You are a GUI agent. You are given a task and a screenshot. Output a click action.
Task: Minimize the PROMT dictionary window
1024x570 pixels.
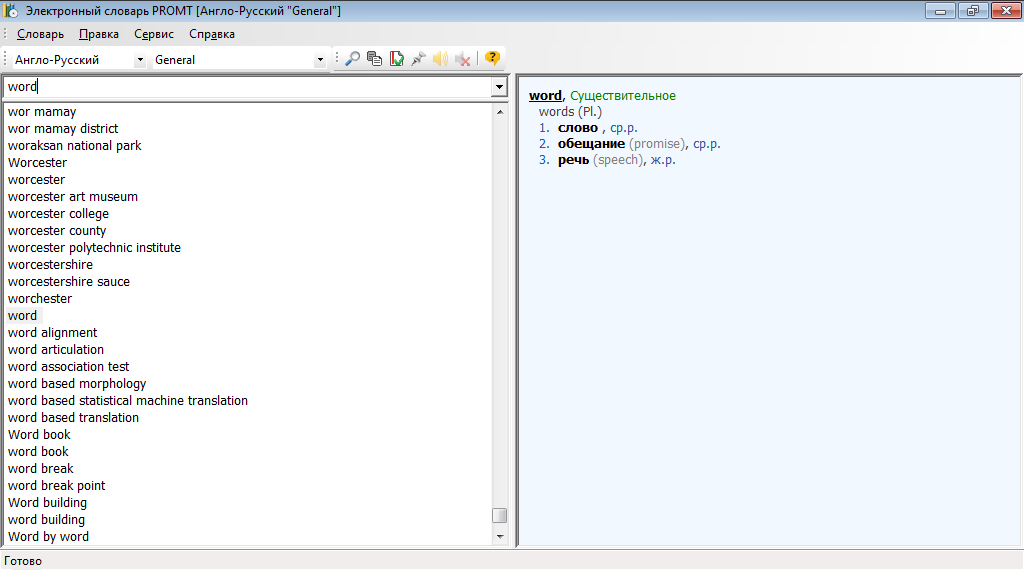click(x=940, y=10)
